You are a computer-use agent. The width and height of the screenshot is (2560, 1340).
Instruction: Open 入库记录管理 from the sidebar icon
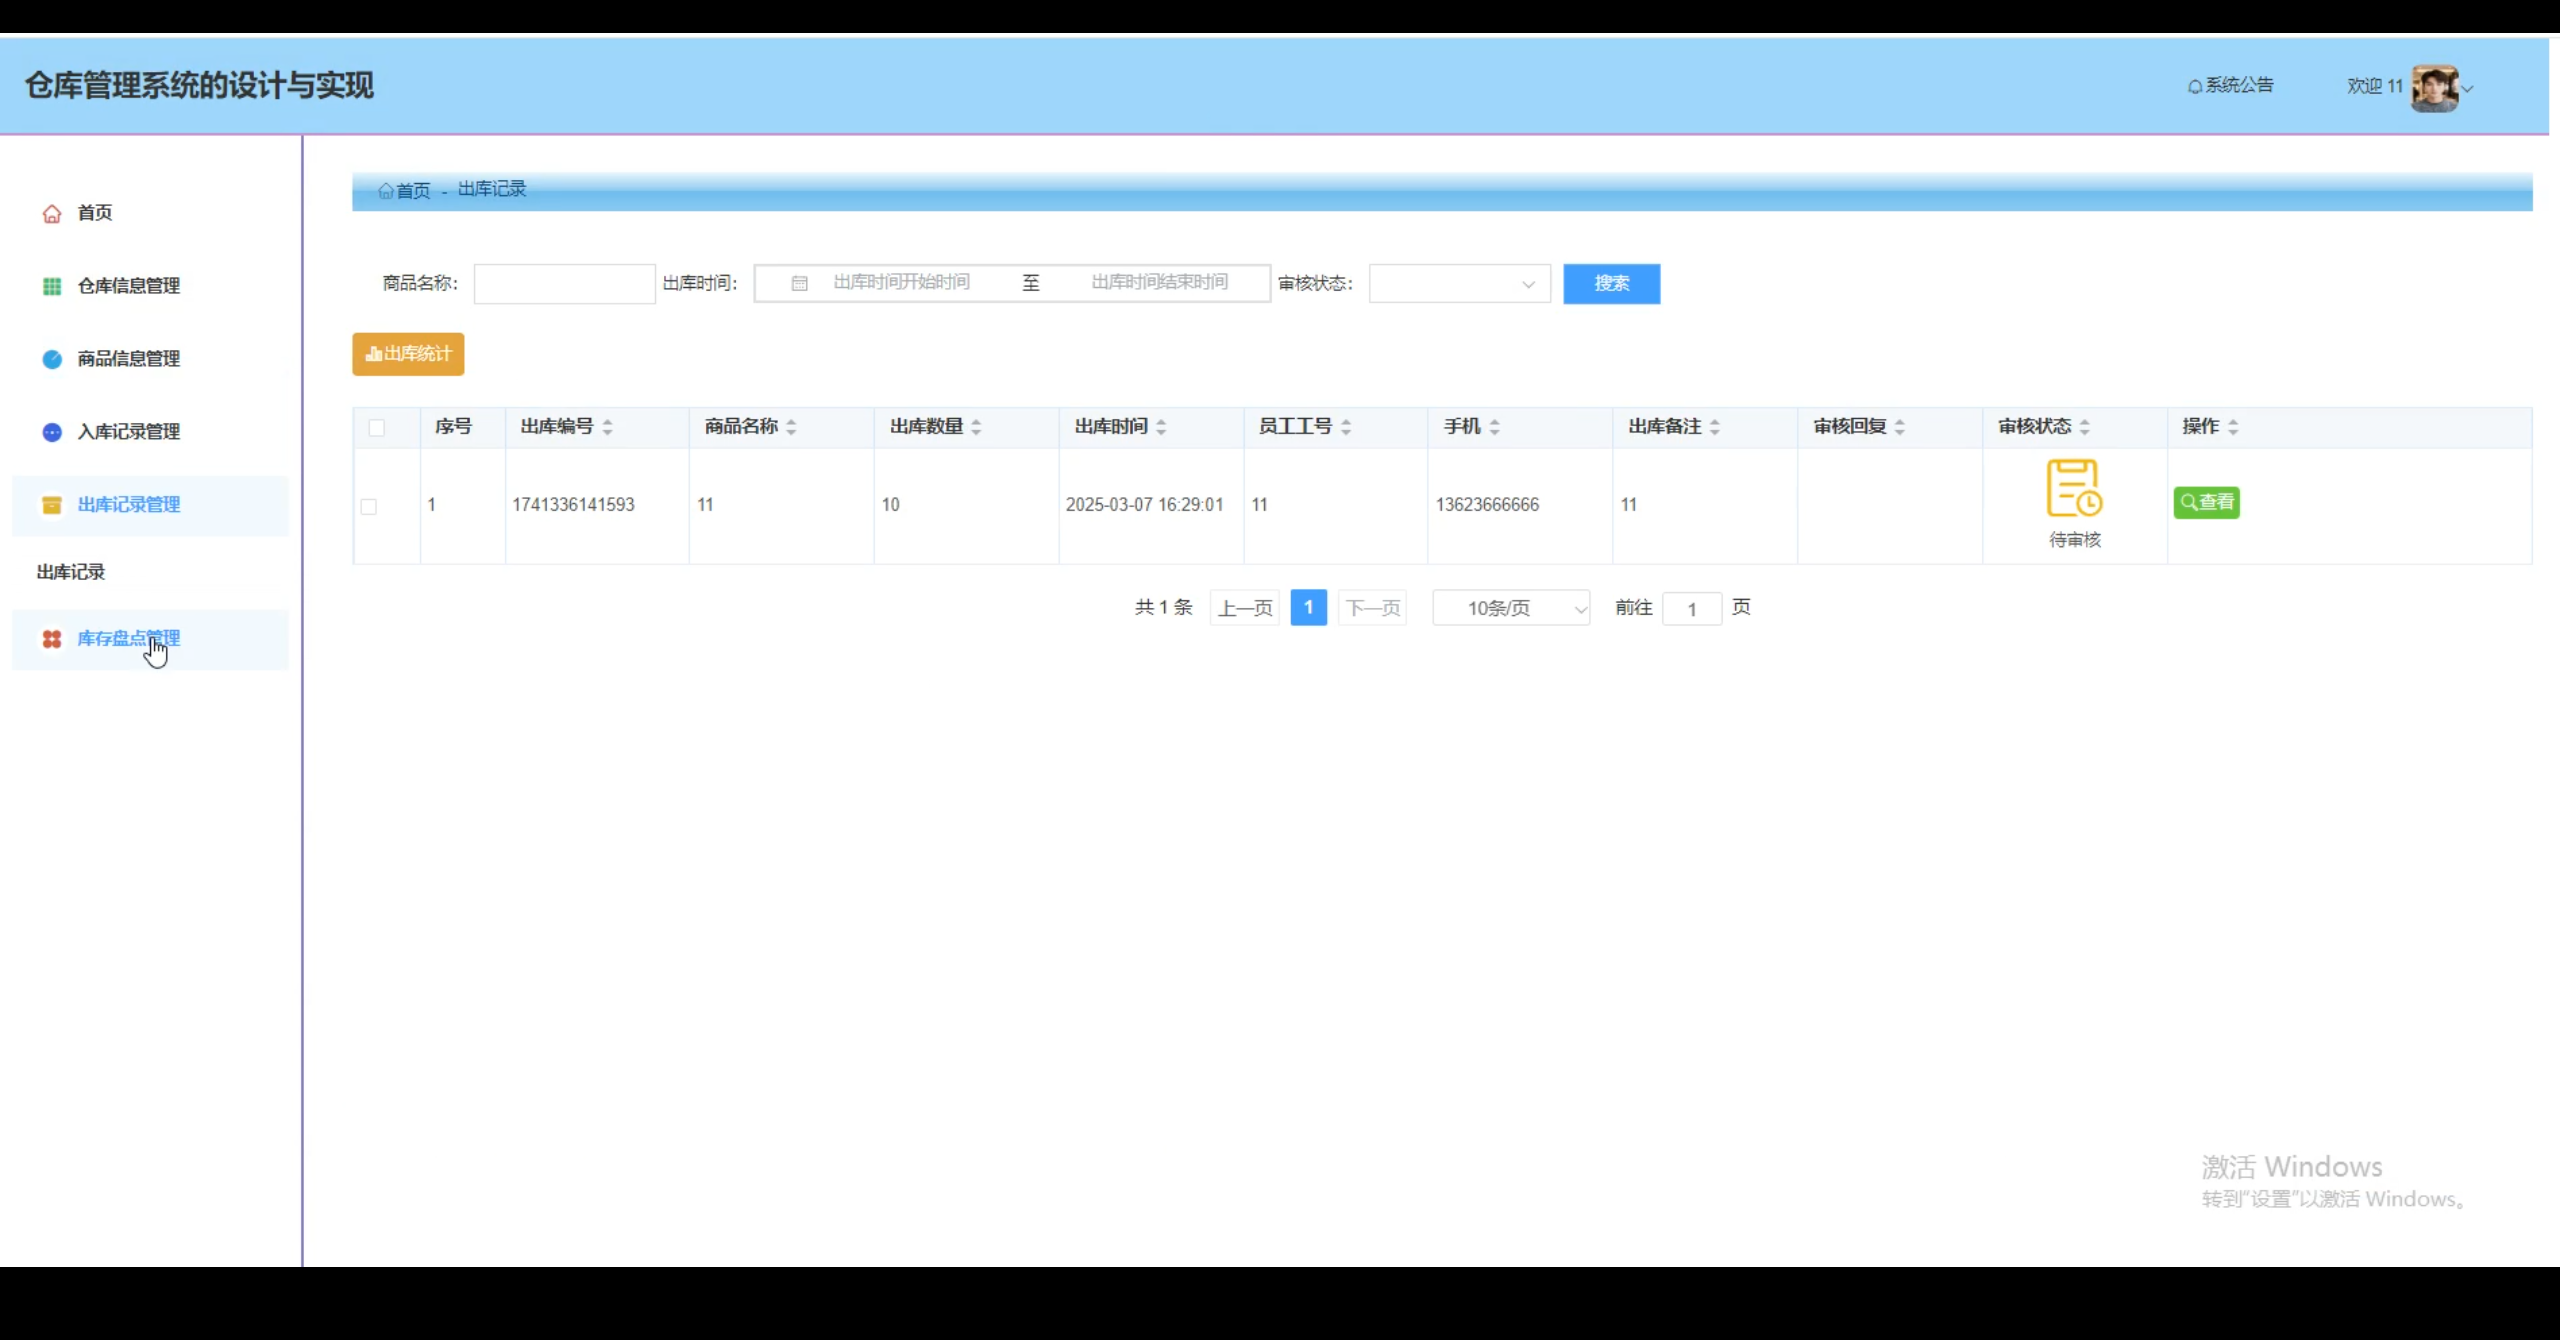pos(52,432)
